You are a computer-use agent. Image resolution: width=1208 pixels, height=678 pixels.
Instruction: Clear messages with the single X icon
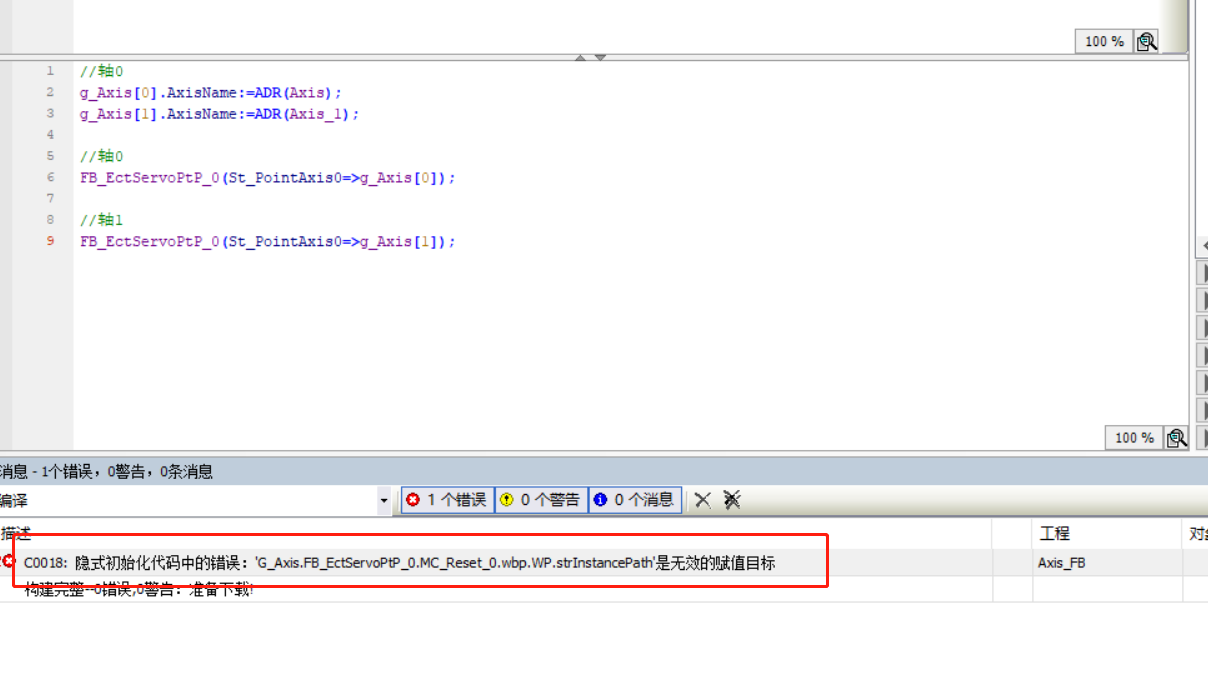click(703, 500)
